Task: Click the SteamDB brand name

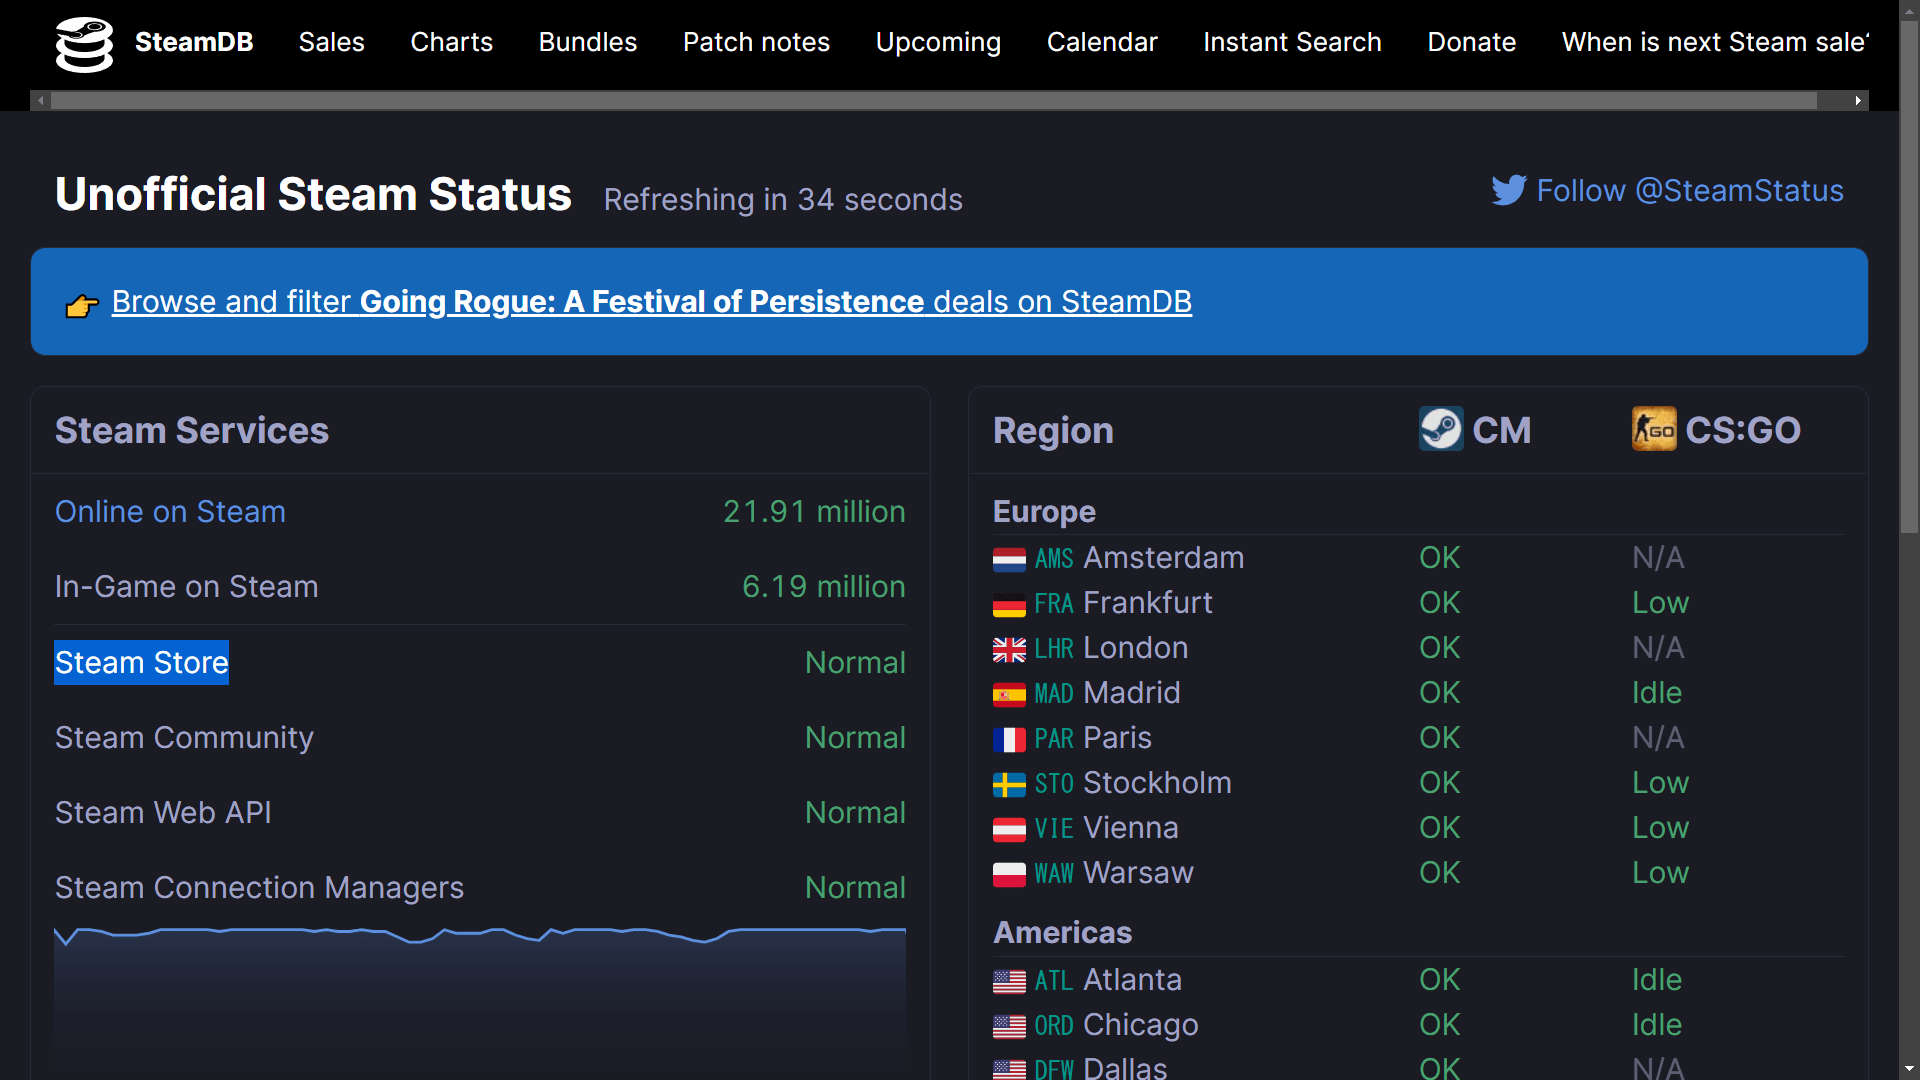Action: [x=194, y=42]
